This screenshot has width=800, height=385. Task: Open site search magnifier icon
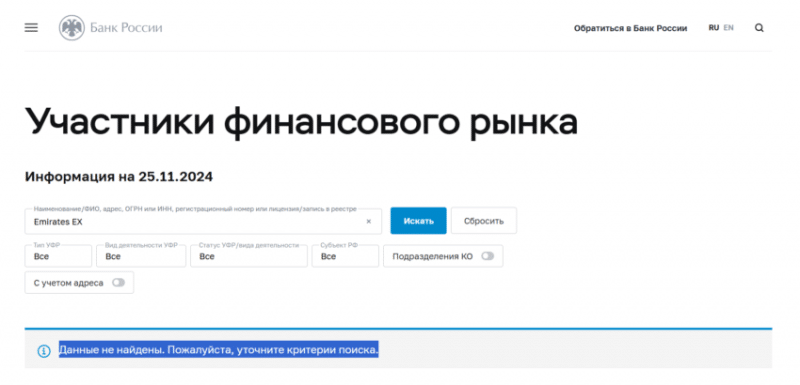coord(759,28)
